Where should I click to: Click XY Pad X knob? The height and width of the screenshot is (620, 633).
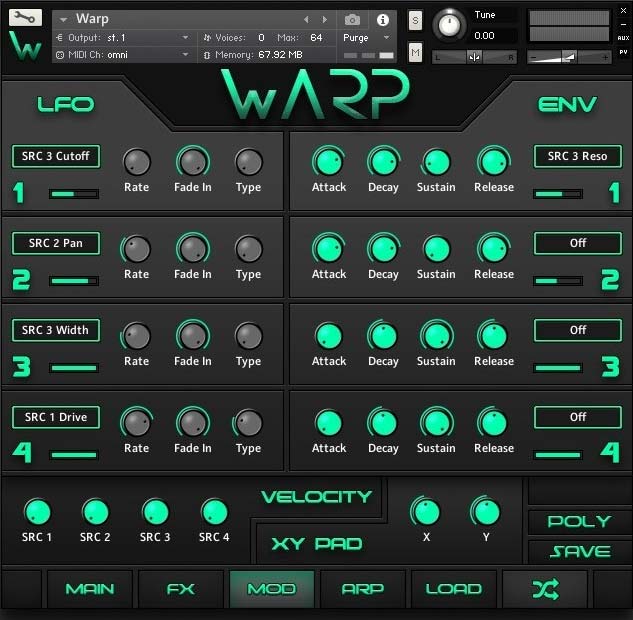(x=425, y=512)
